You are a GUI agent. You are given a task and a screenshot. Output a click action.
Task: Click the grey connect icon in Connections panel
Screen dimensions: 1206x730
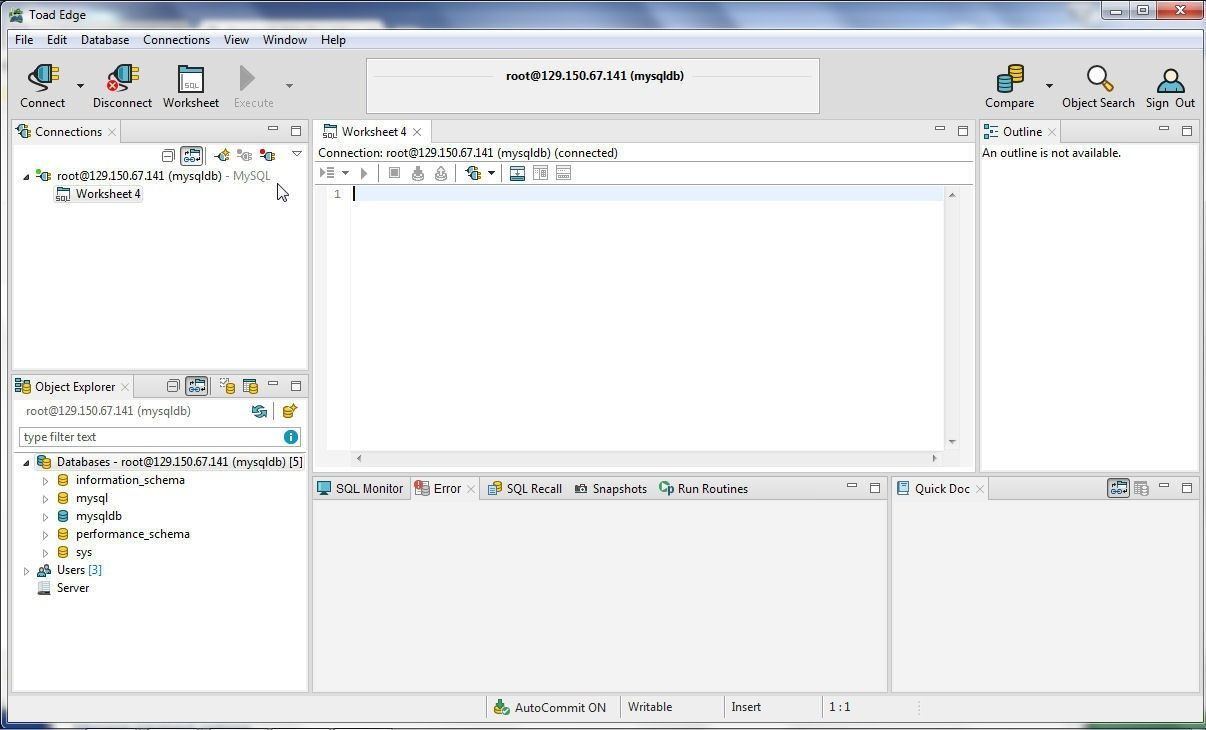[244, 155]
